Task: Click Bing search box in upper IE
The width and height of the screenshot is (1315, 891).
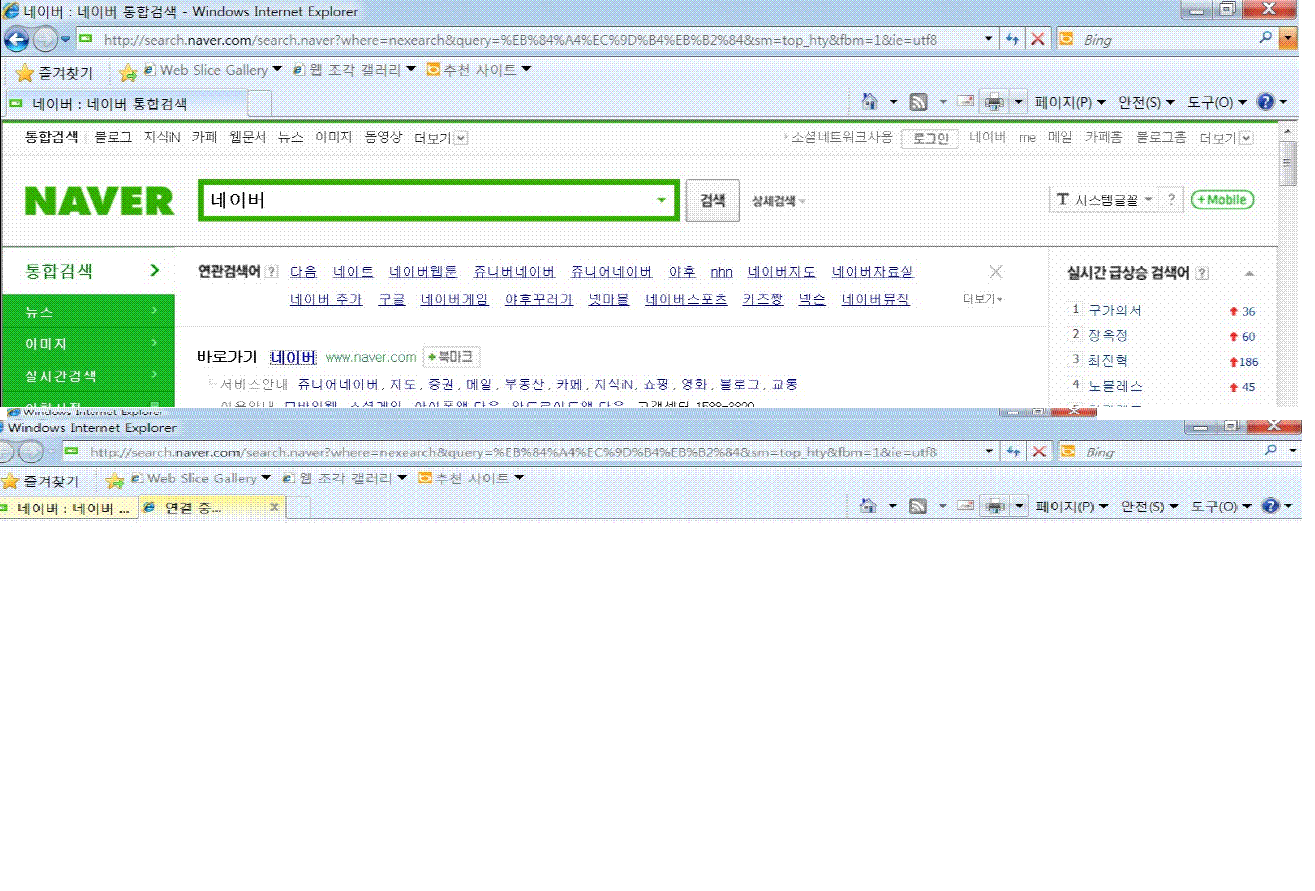Action: (1166, 39)
